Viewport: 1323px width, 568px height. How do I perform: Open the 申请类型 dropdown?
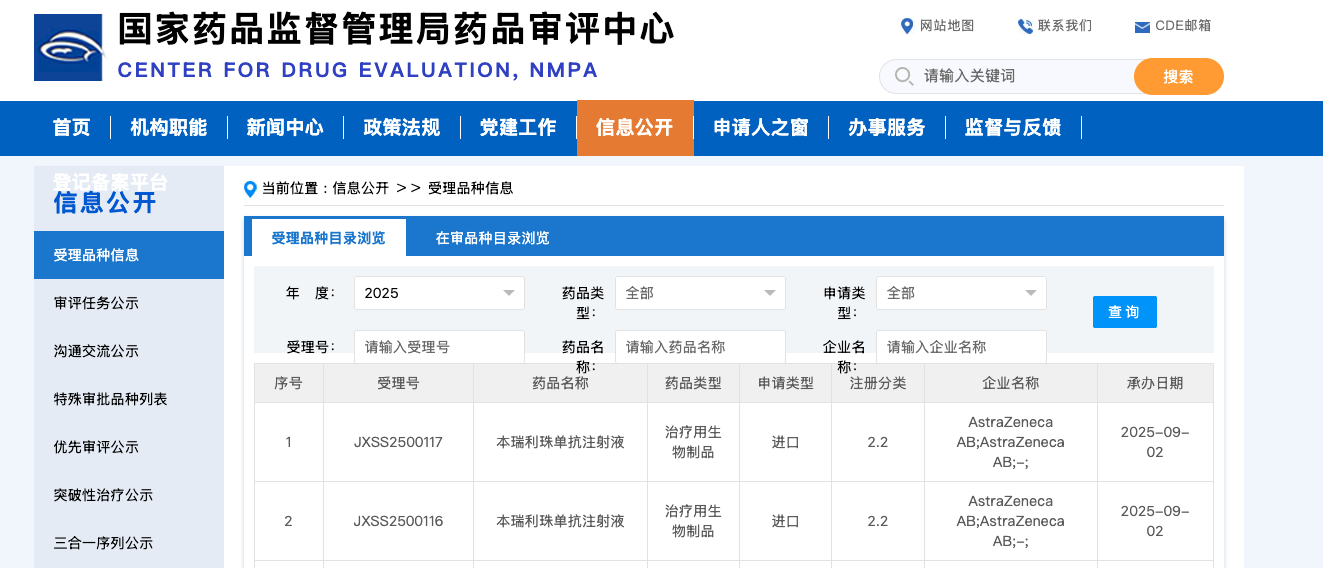click(x=961, y=293)
